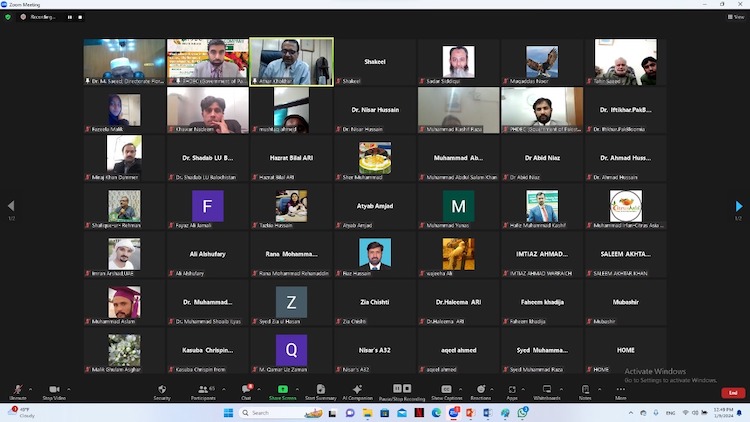Viewport: 750px width, 422px height.
Task: Open the View layout dropdown
Action: [738, 17]
